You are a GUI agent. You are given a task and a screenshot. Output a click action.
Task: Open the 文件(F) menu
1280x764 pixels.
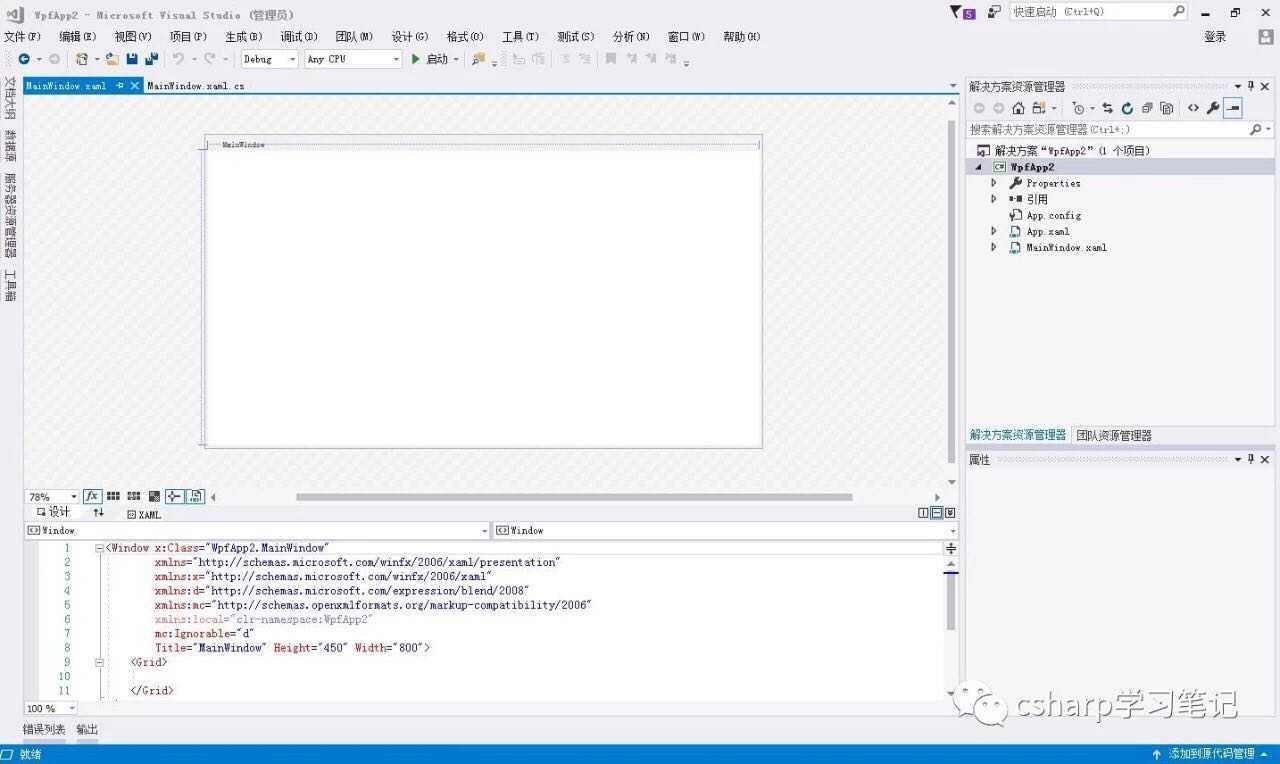22,36
